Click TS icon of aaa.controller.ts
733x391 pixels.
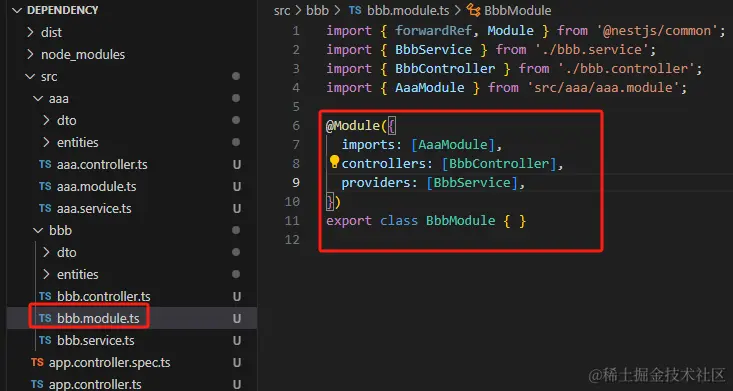tap(45, 165)
